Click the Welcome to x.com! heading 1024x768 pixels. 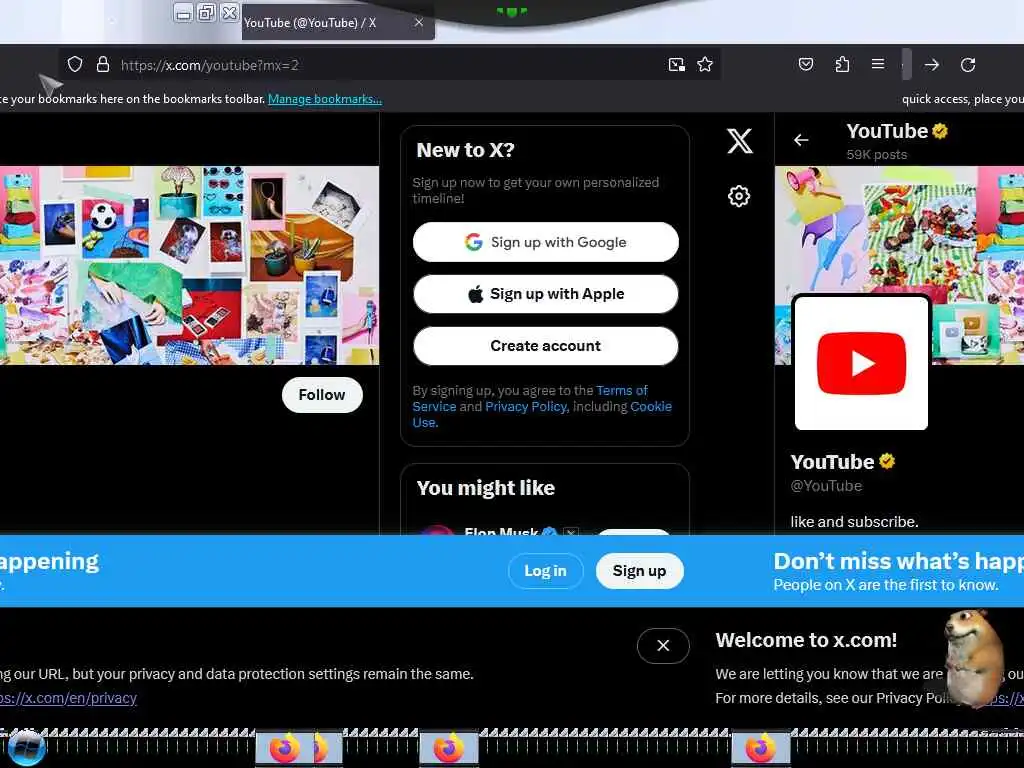click(806, 640)
